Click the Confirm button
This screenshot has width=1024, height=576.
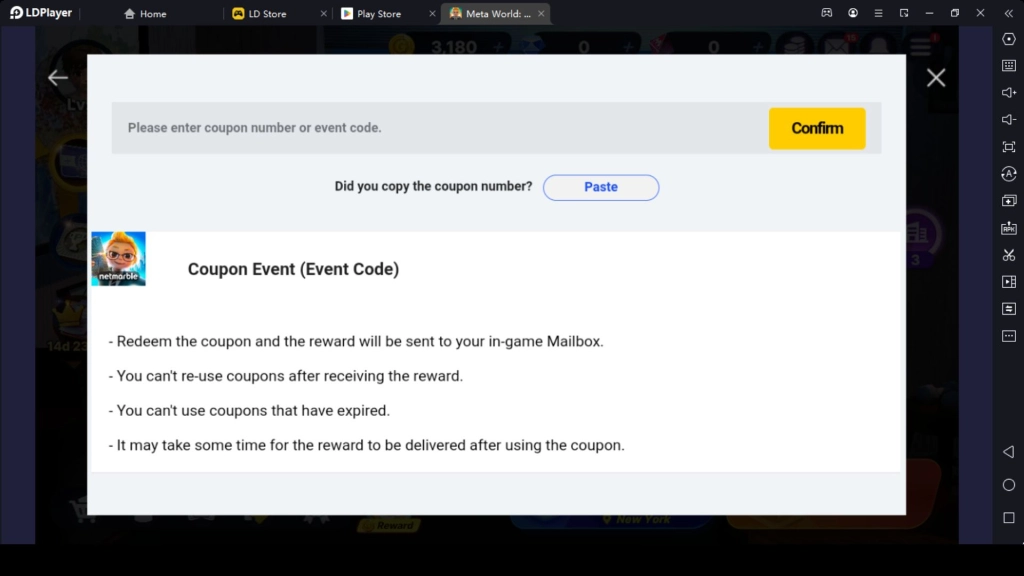tap(817, 128)
